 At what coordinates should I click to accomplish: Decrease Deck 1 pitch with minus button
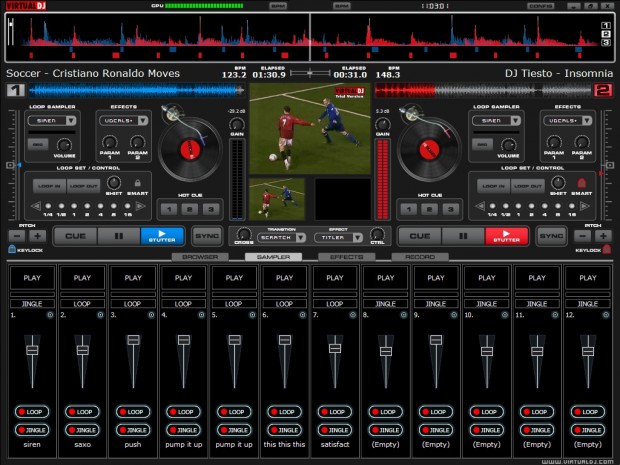click(17, 236)
